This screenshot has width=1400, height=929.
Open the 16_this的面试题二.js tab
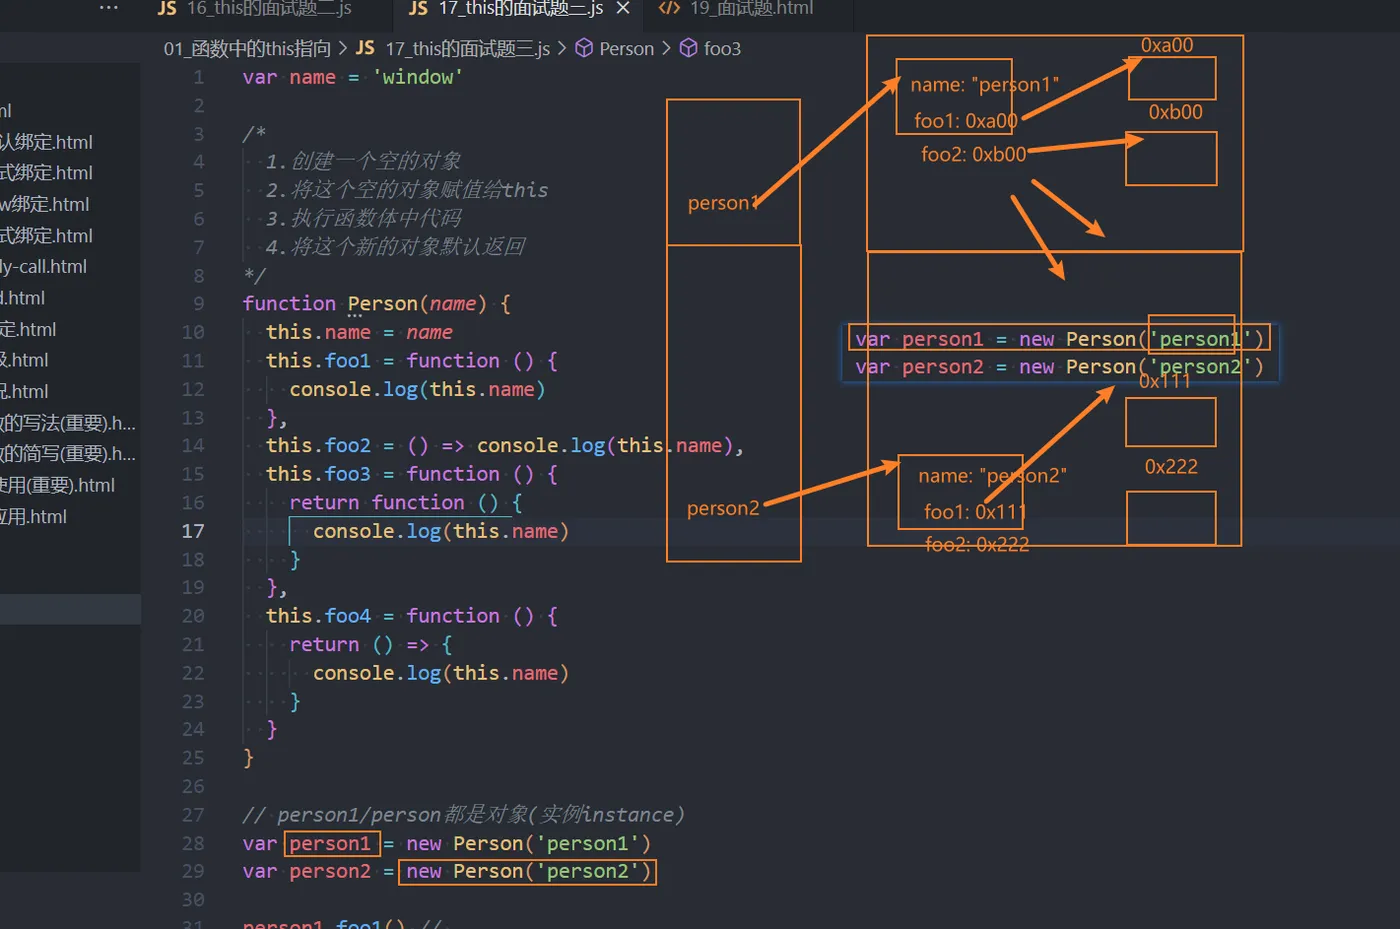click(x=268, y=9)
